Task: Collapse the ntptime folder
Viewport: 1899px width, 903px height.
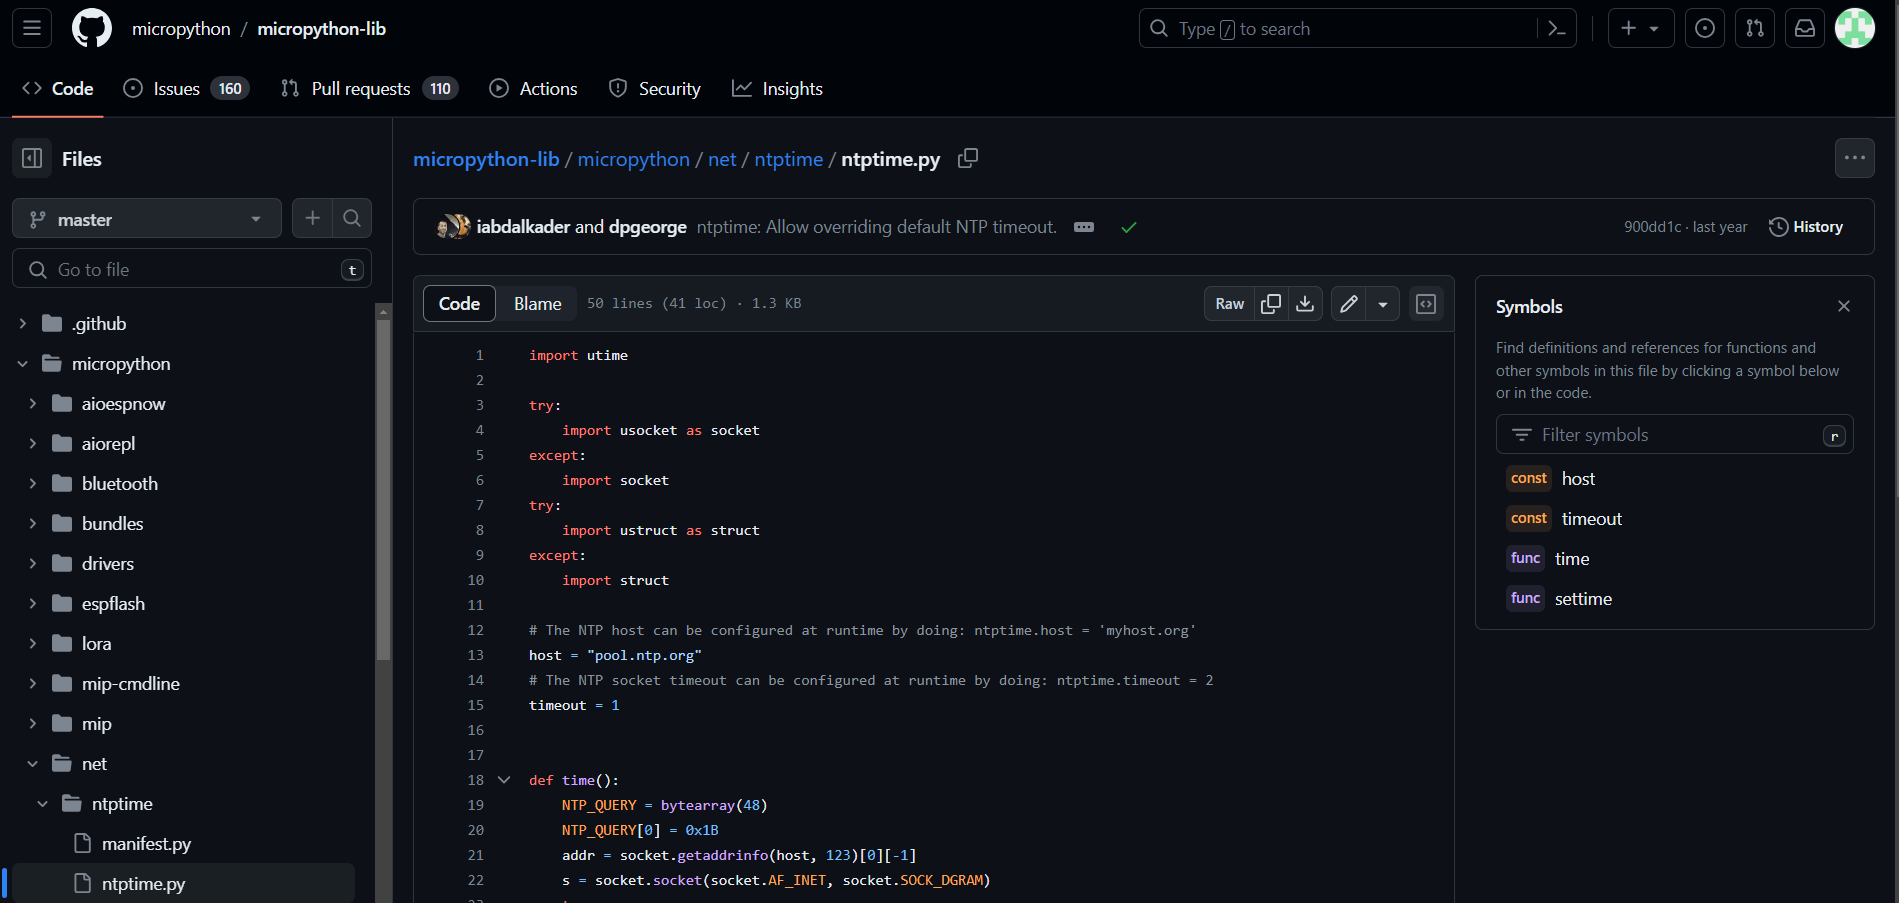Action: [x=43, y=804]
